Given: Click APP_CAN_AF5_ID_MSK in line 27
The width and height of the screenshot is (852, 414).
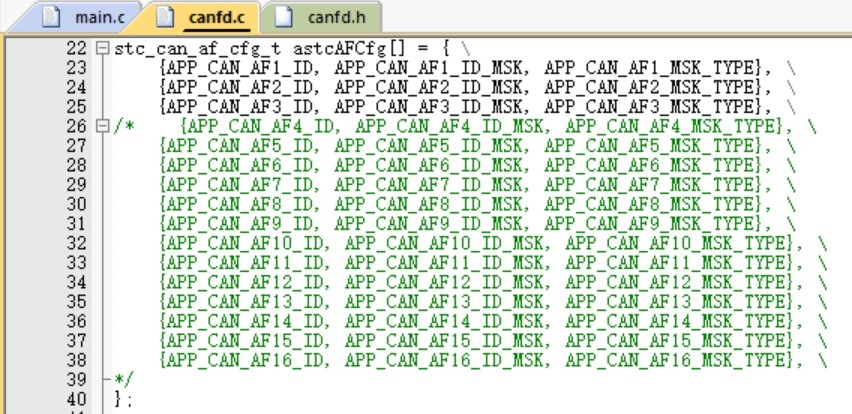Looking at the screenshot, I should point(428,146).
